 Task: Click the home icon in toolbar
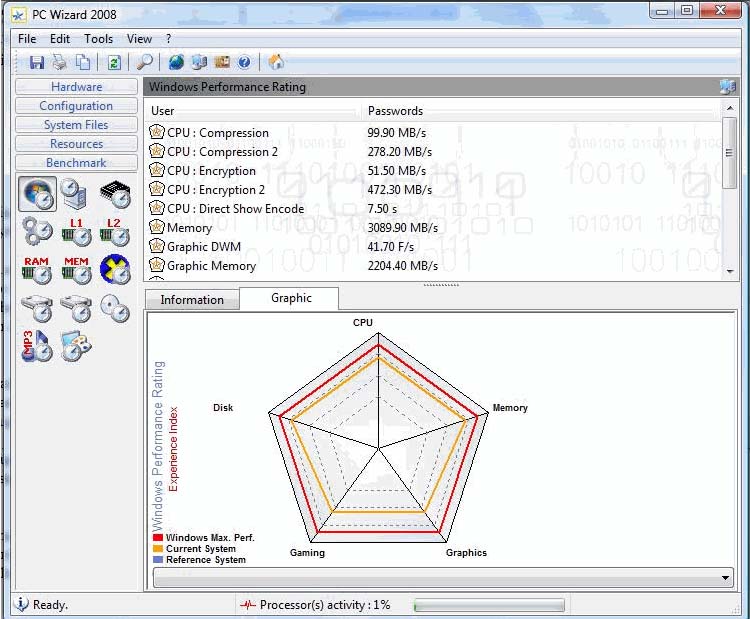(275, 62)
